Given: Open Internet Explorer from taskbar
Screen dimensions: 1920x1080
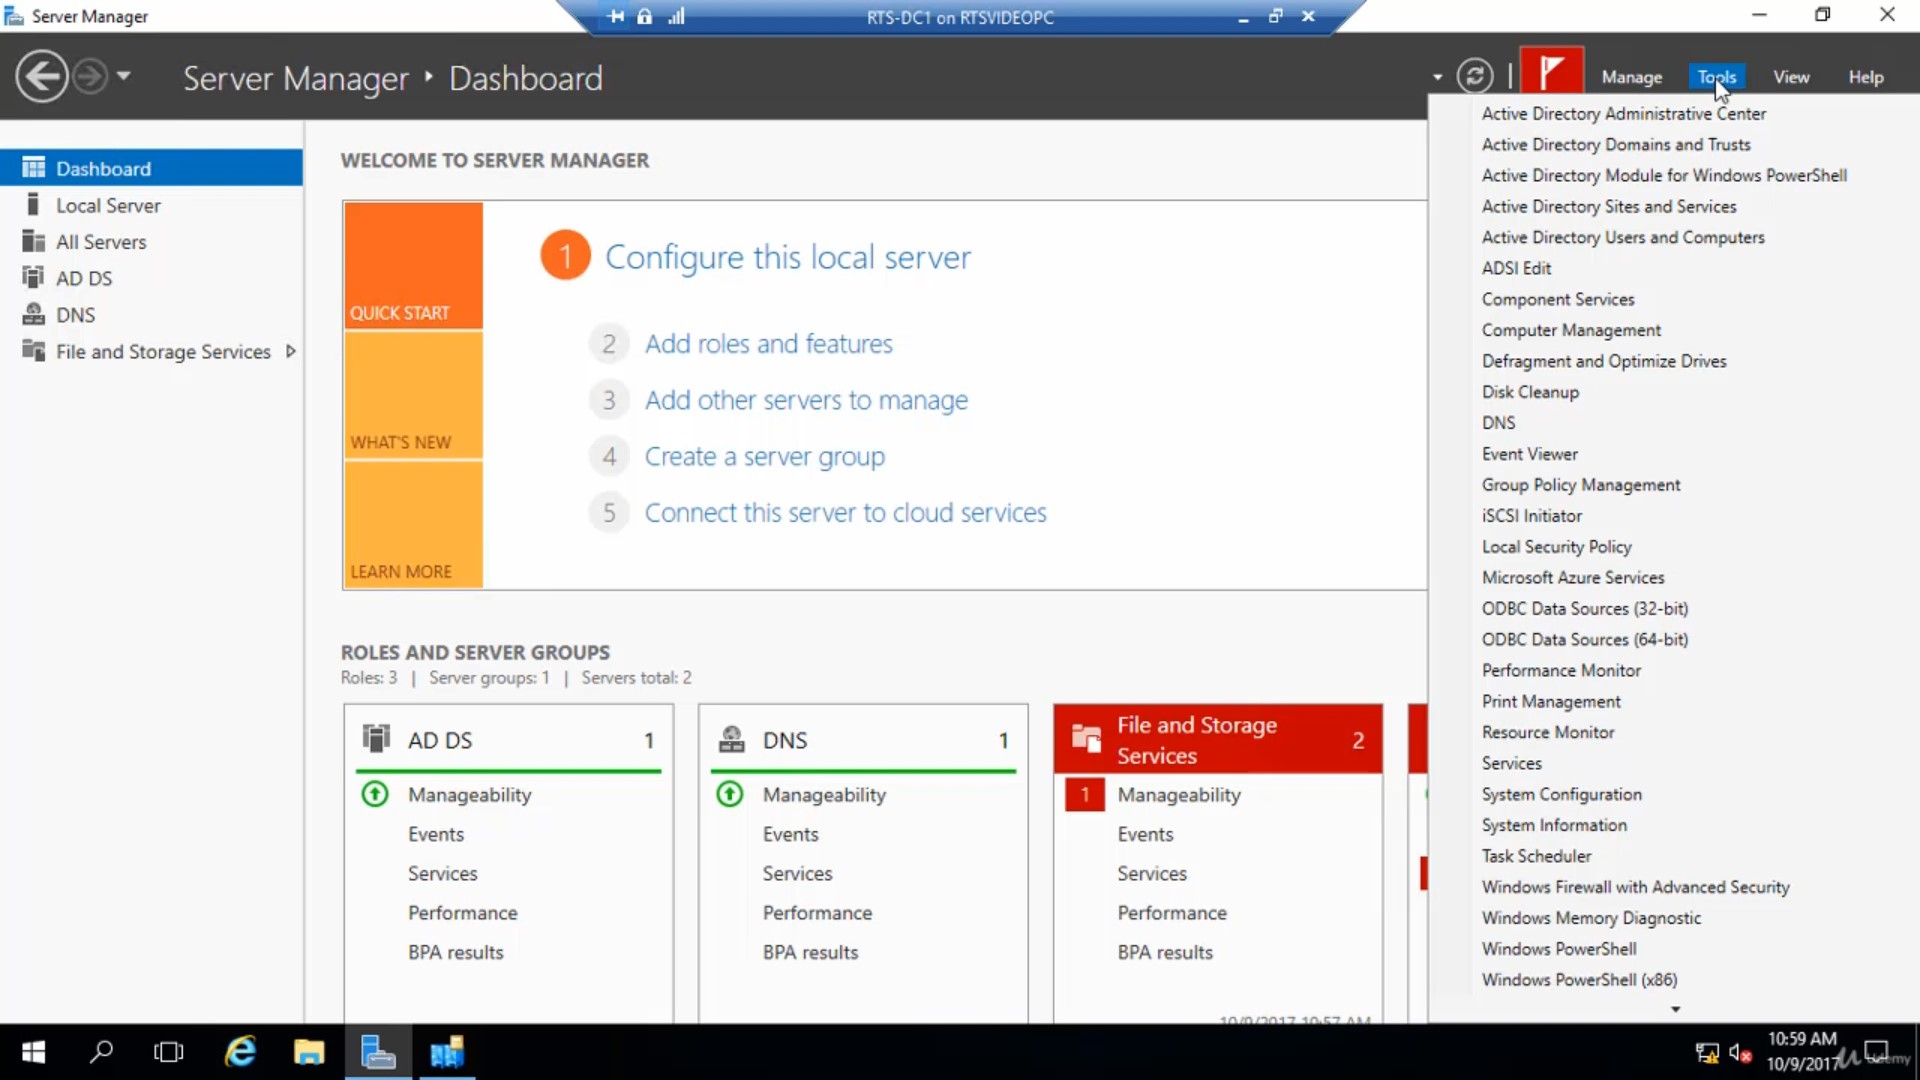Looking at the screenshot, I should click(240, 1052).
